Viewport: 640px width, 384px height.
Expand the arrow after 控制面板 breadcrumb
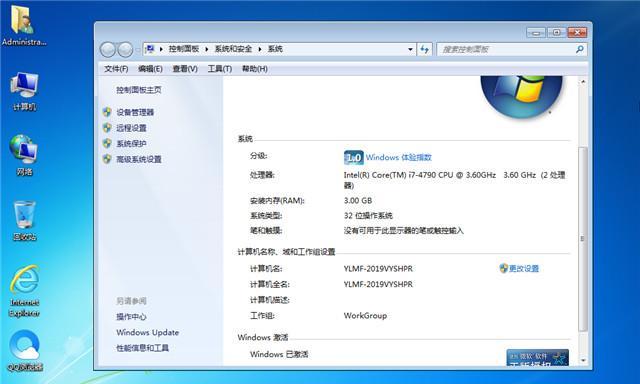(x=207, y=49)
